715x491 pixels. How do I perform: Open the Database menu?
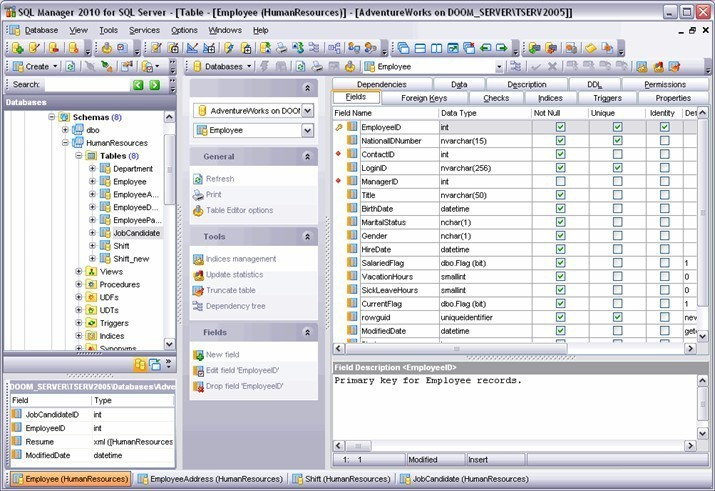pyautogui.click(x=41, y=30)
